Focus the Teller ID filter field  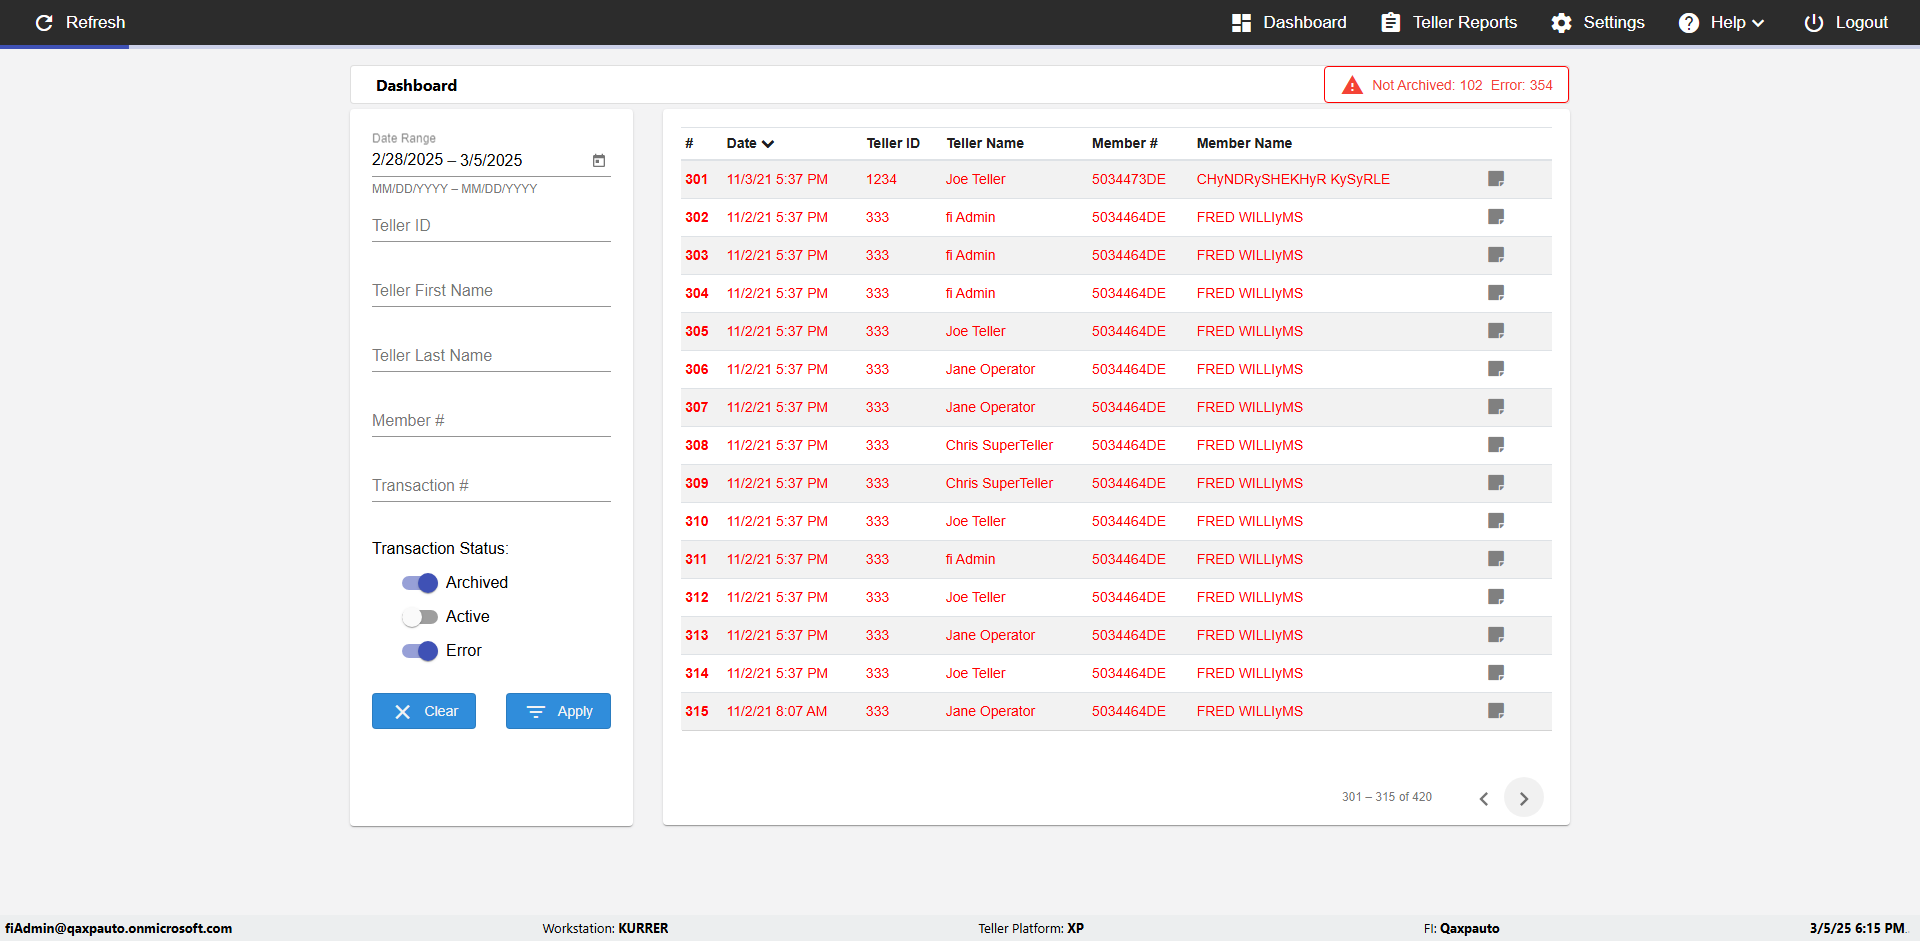point(491,226)
